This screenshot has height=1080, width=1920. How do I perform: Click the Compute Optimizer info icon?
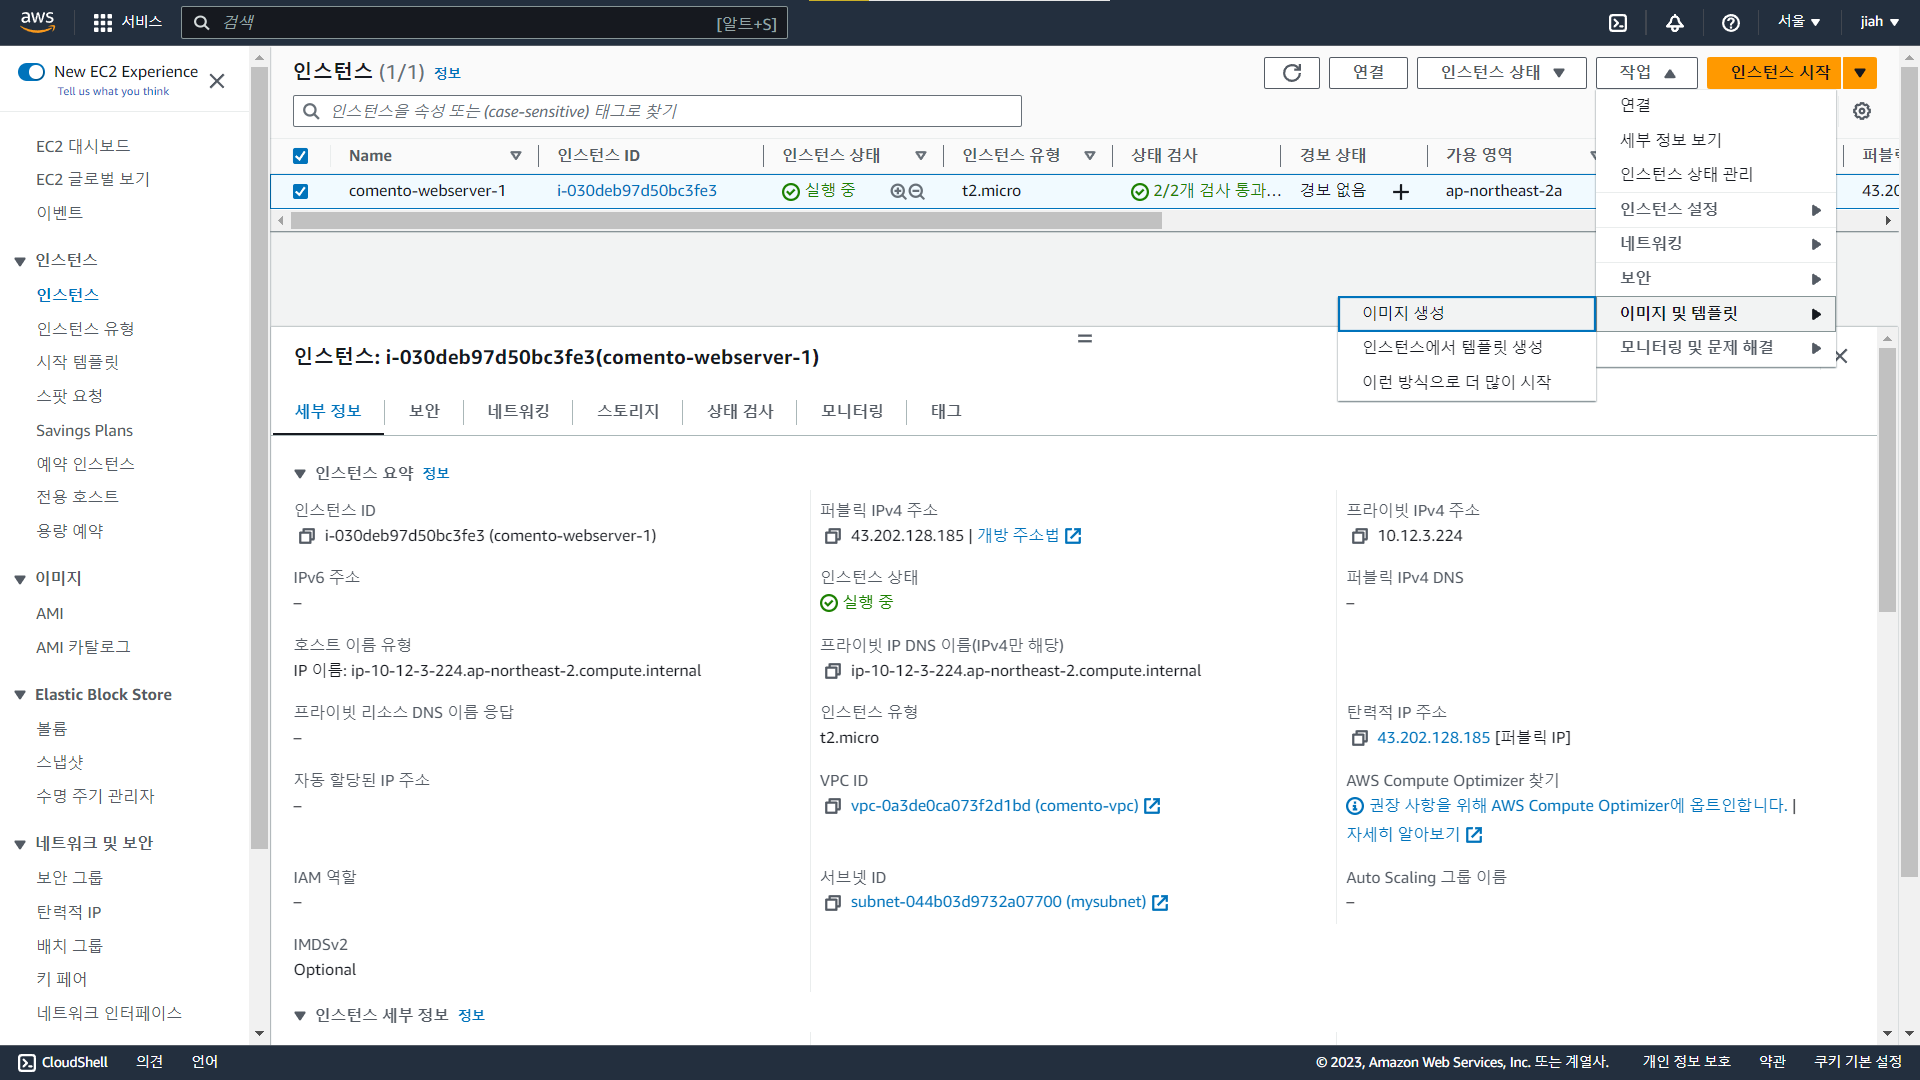tap(1355, 806)
